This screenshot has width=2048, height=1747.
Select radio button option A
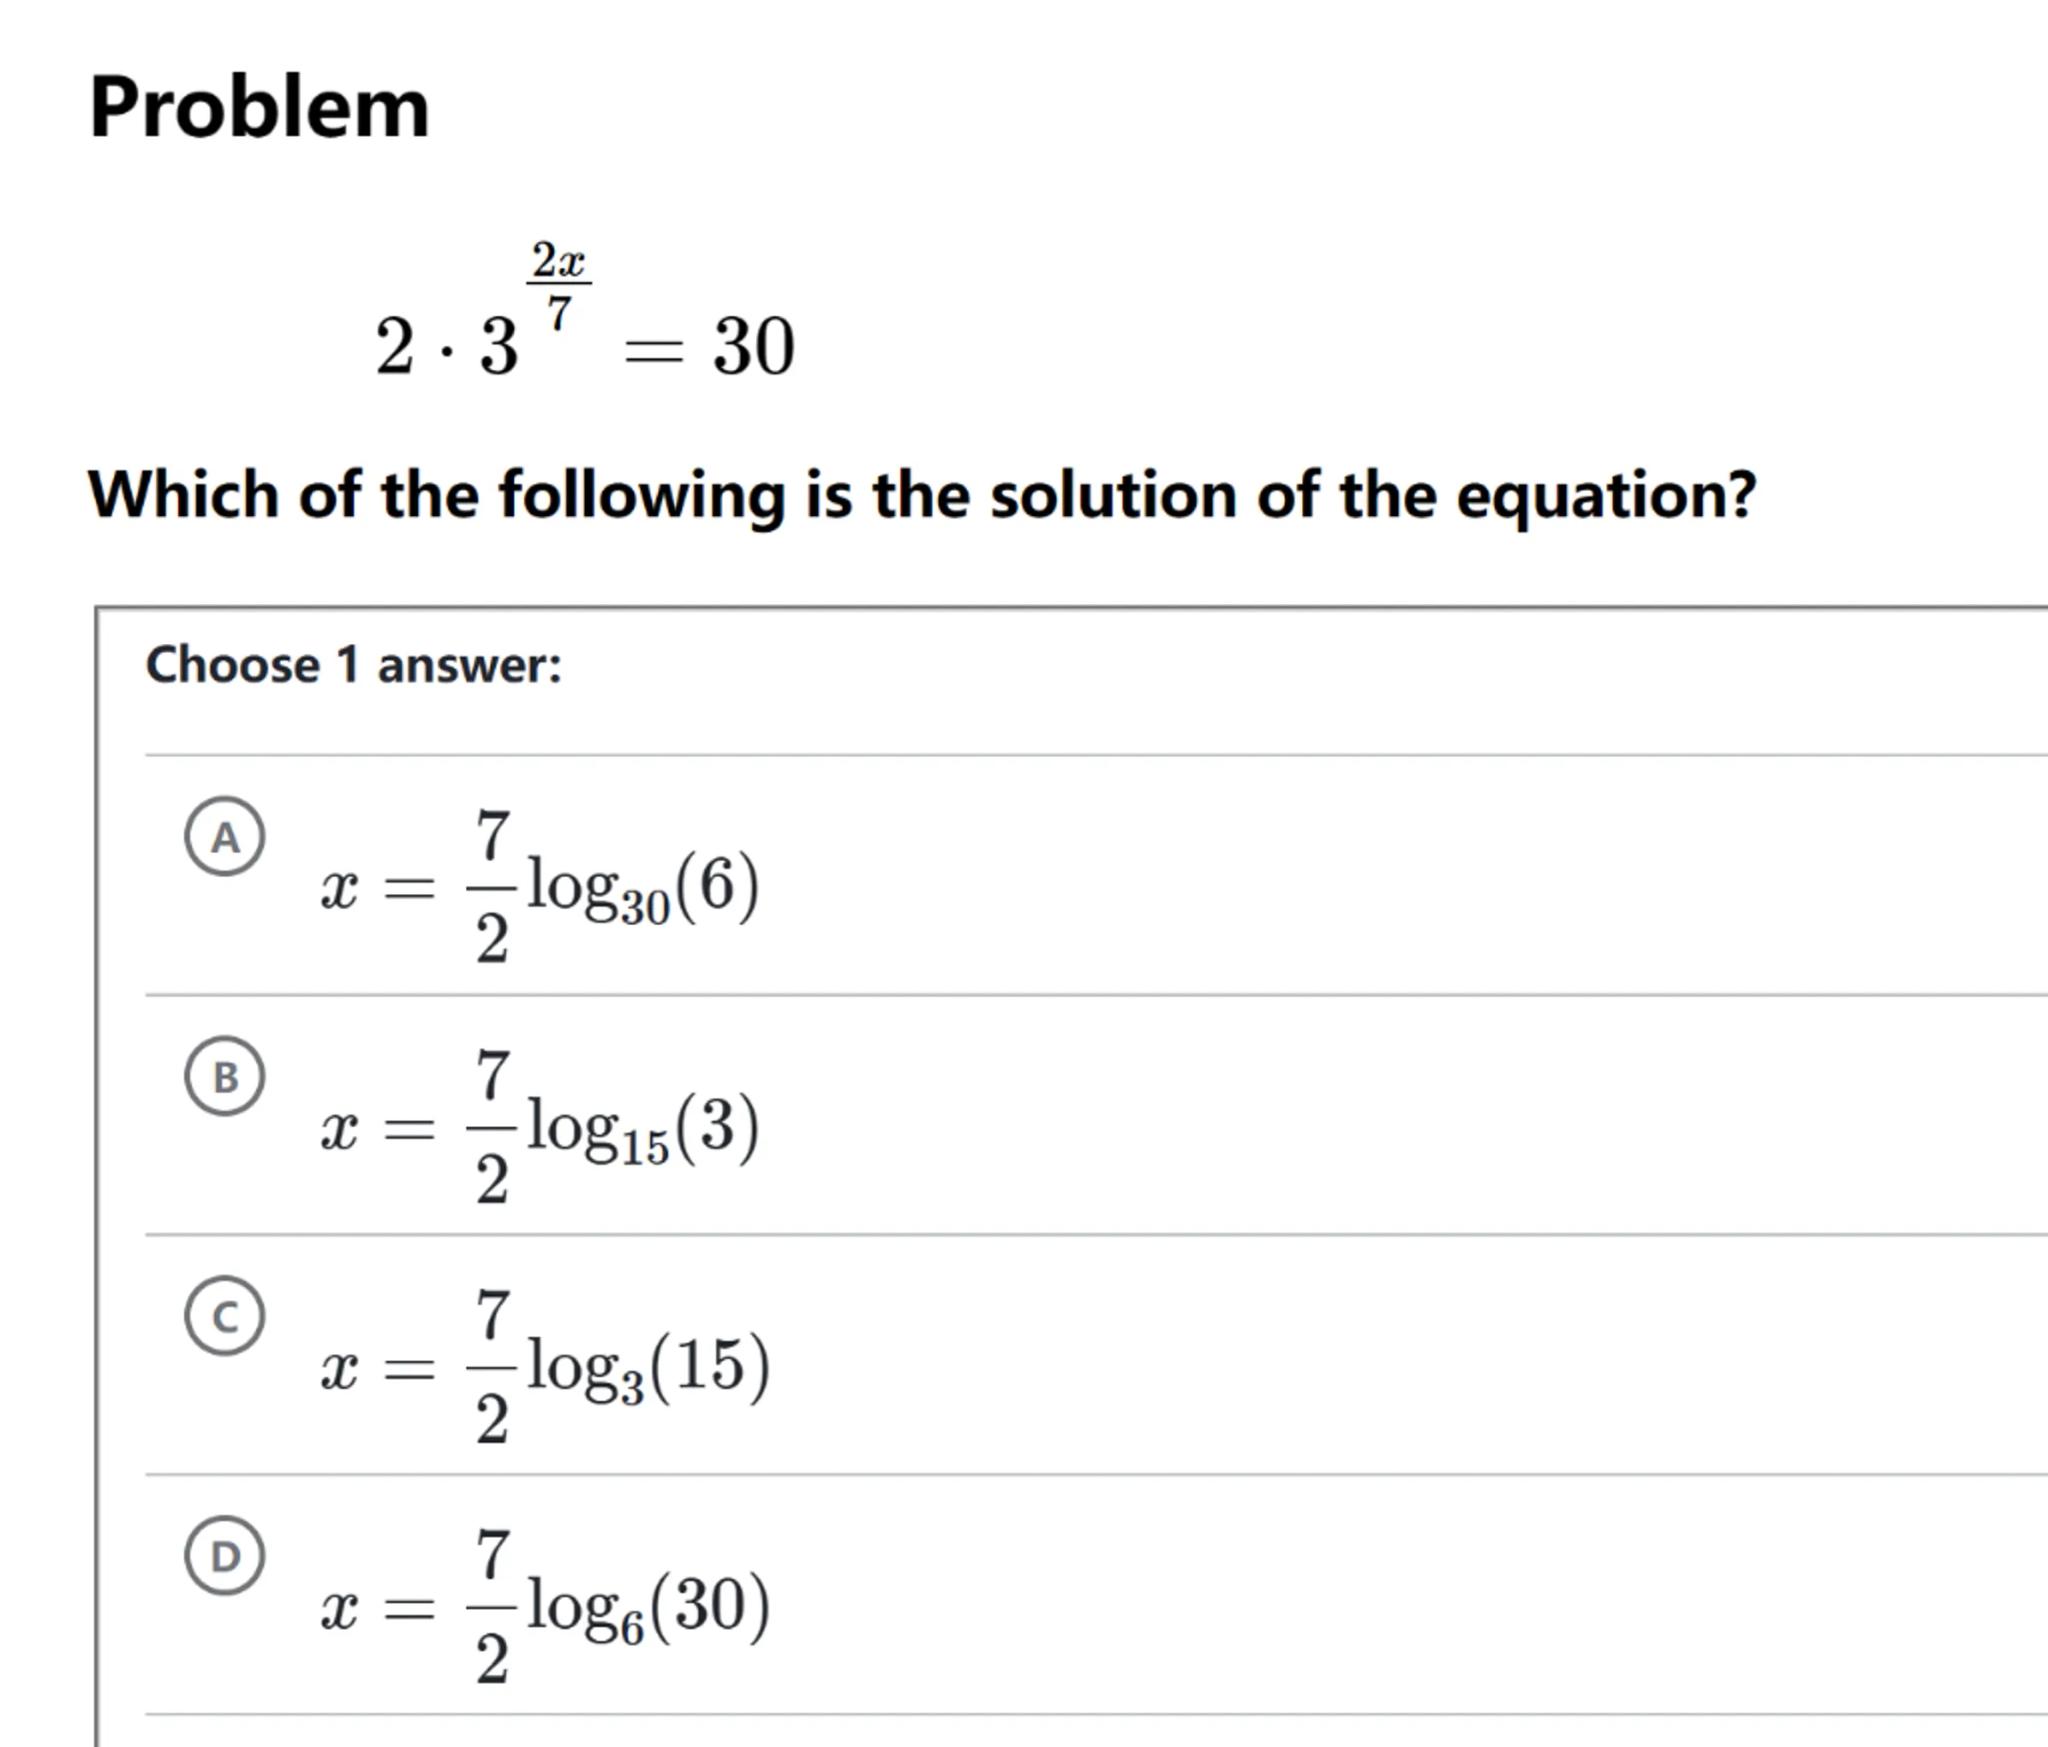(225, 836)
